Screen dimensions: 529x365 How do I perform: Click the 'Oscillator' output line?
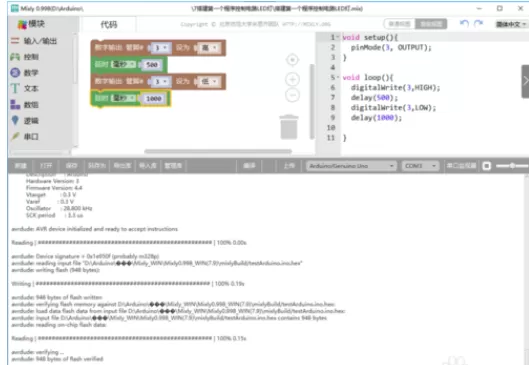59,208
